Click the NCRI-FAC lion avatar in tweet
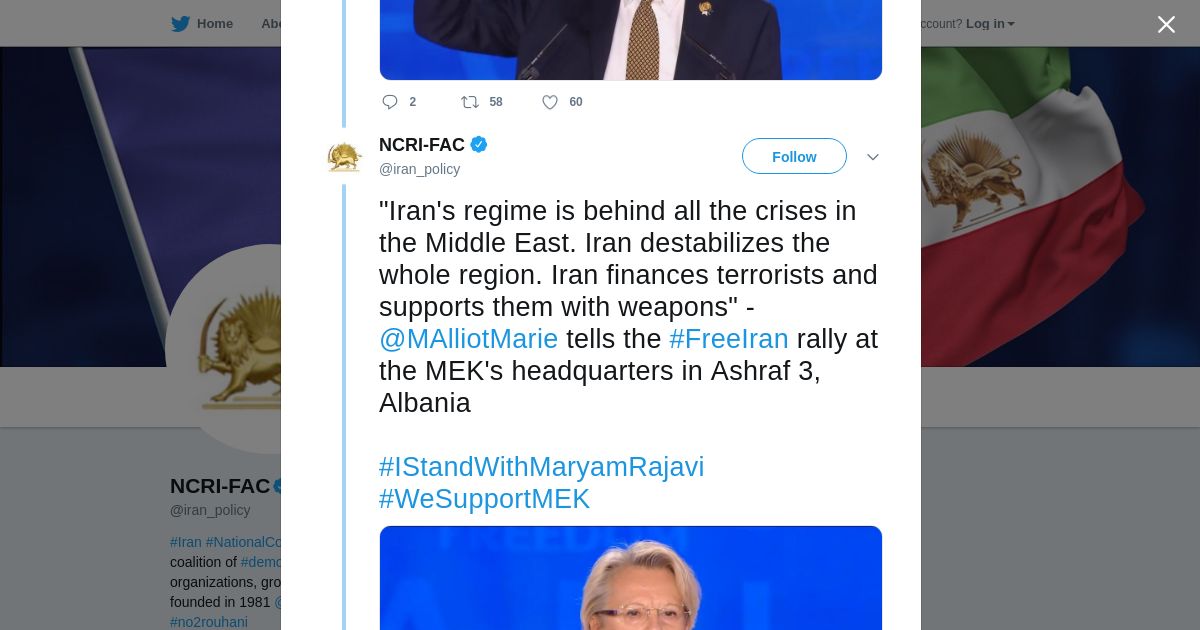Image resolution: width=1200 pixels, height=630 pixels. tap(344, 157)
